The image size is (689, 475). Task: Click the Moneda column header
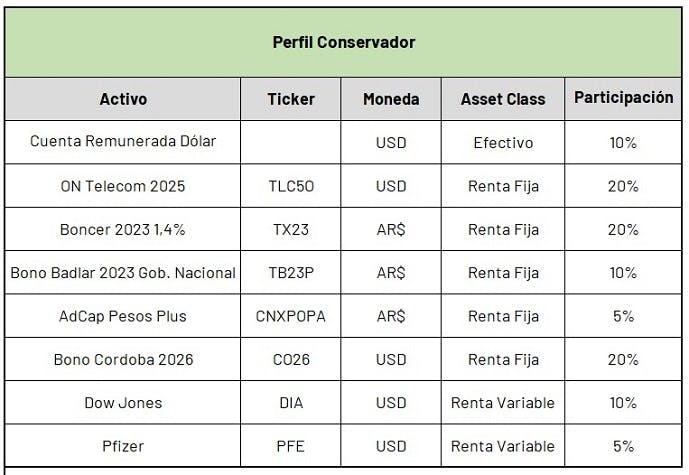click(x=391, y=99)
